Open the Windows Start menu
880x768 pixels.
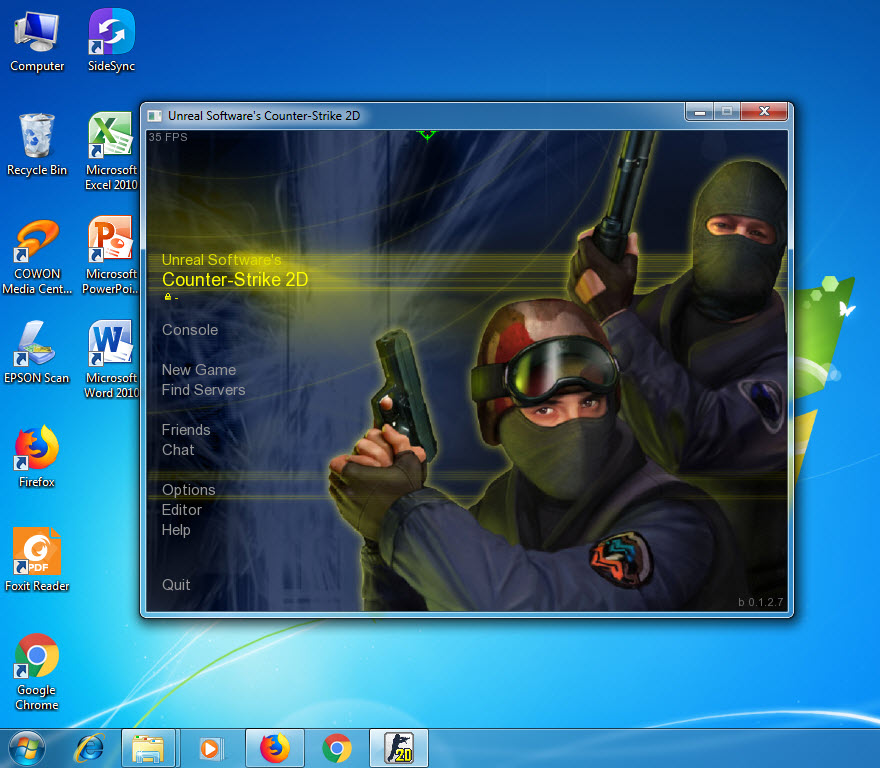tap(26, 748)
